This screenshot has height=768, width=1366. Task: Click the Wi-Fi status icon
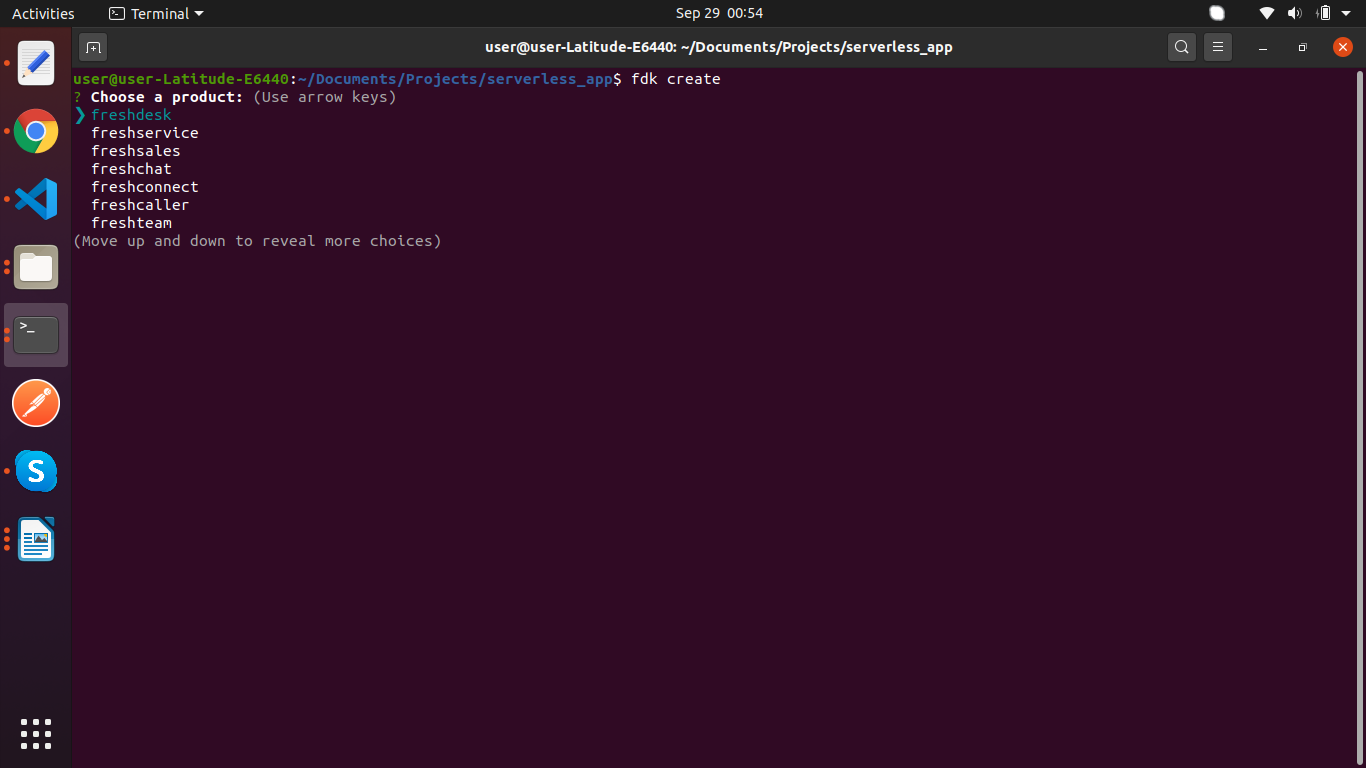pos(1267,13)
